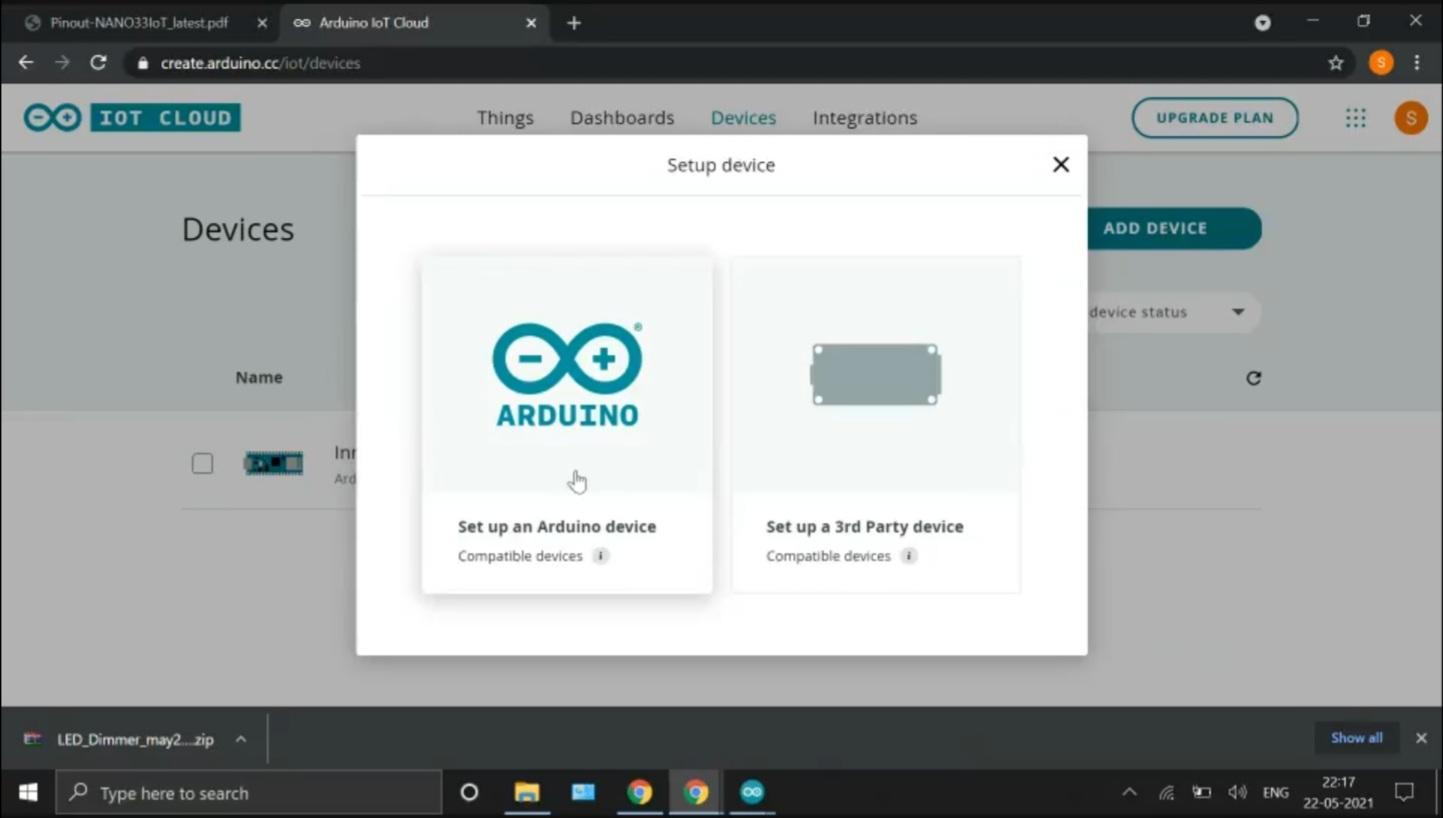View site security lock info

142,63
